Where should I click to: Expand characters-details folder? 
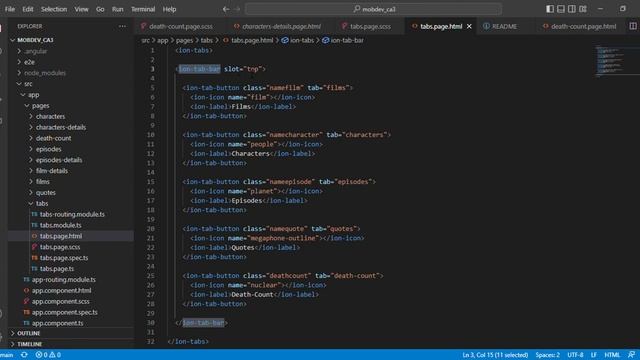pos(61,127)
